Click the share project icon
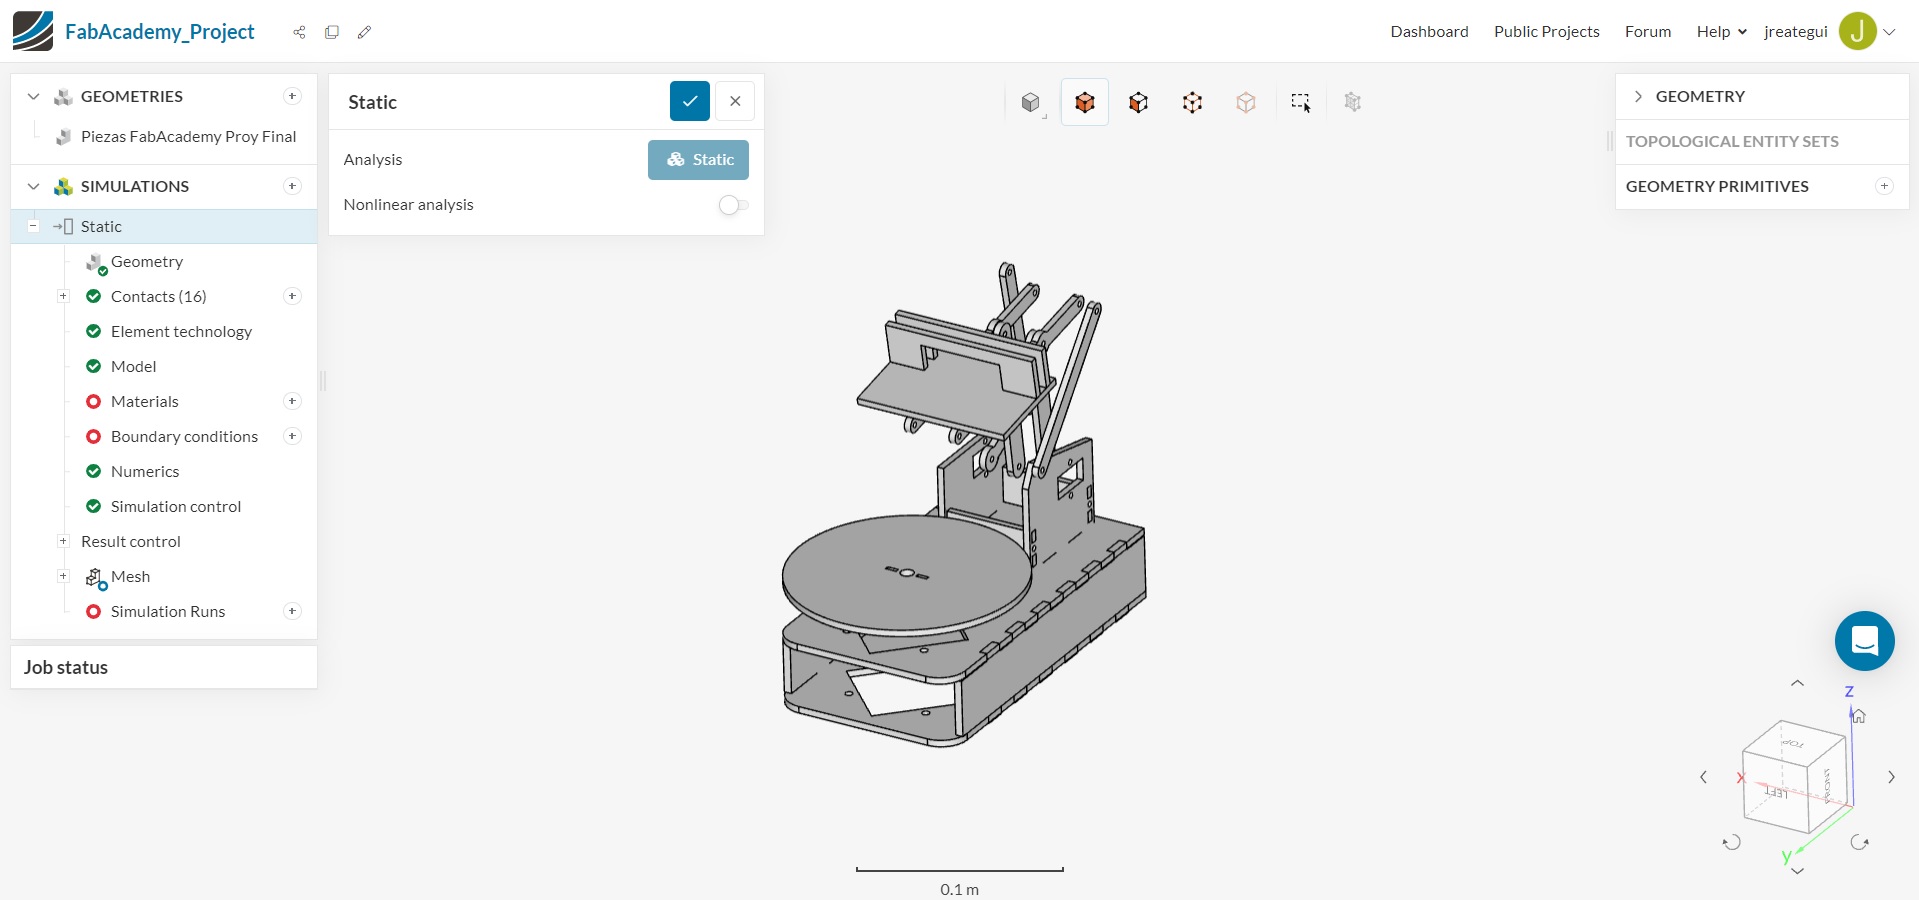The width and height of the screenshot is (1919, 900). (x=299, y=32)
